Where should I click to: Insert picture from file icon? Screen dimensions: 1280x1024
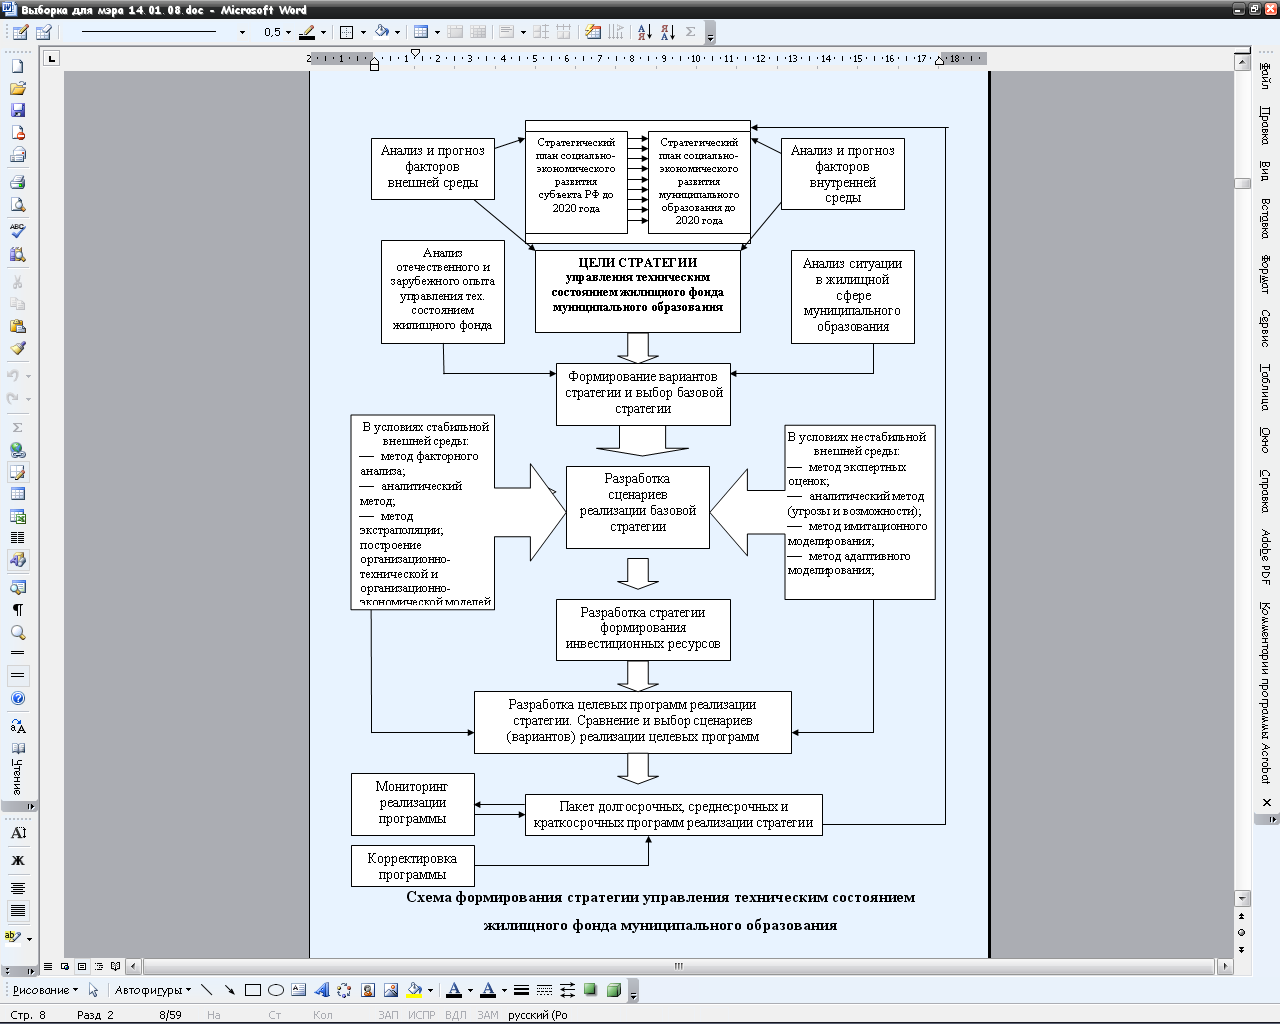pyautogui.click(x=390, y=990)
